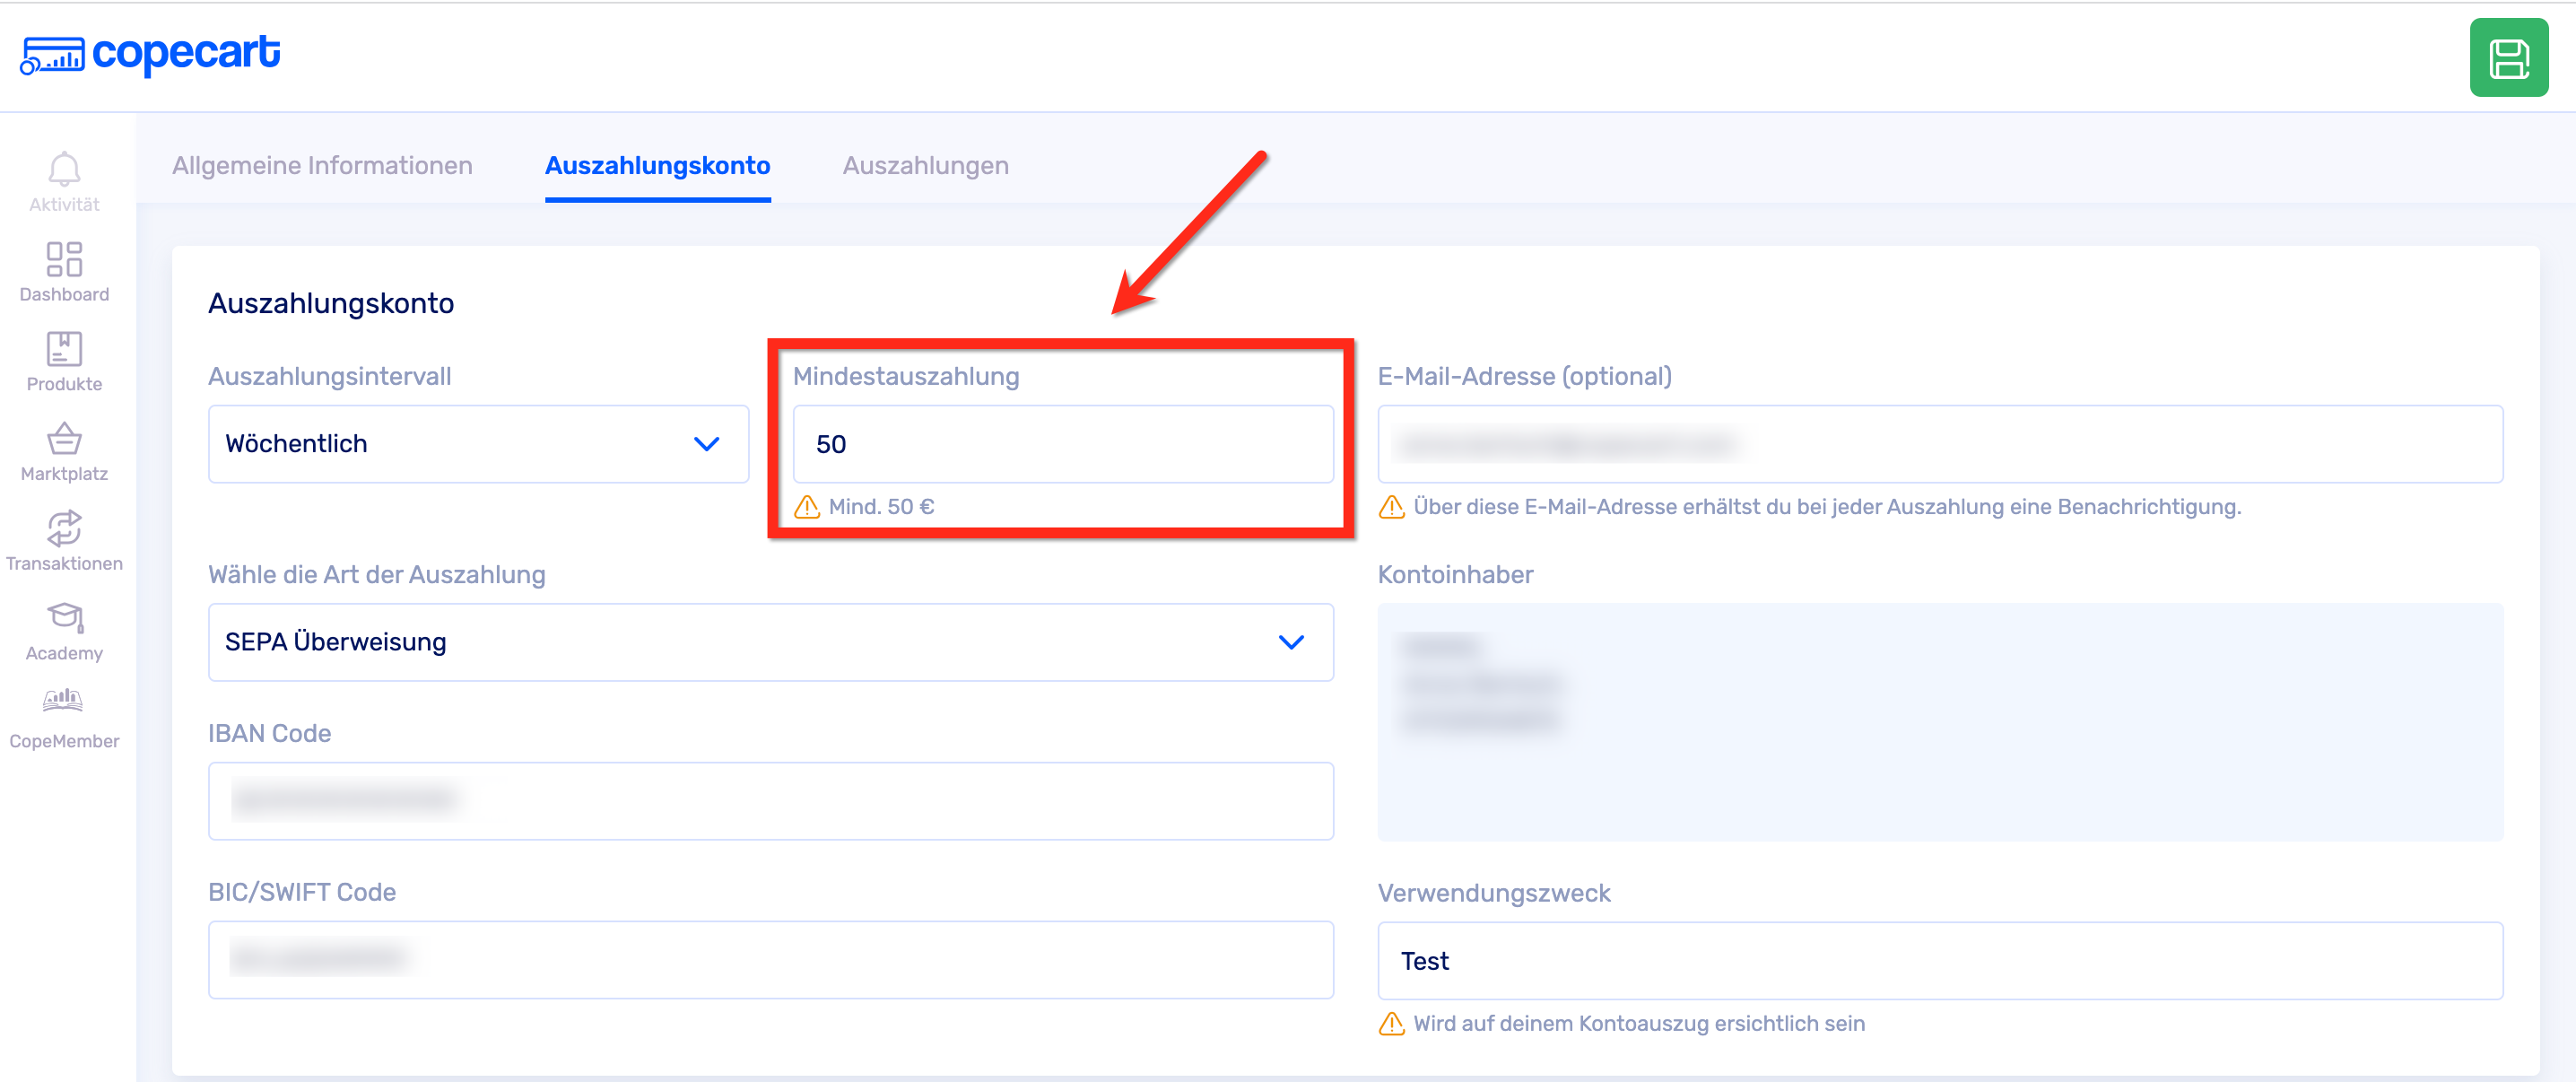Screen dimensions: 2576x1082
Task: Open the Marktplatz basket icon
Action: [x=64, y=440]
